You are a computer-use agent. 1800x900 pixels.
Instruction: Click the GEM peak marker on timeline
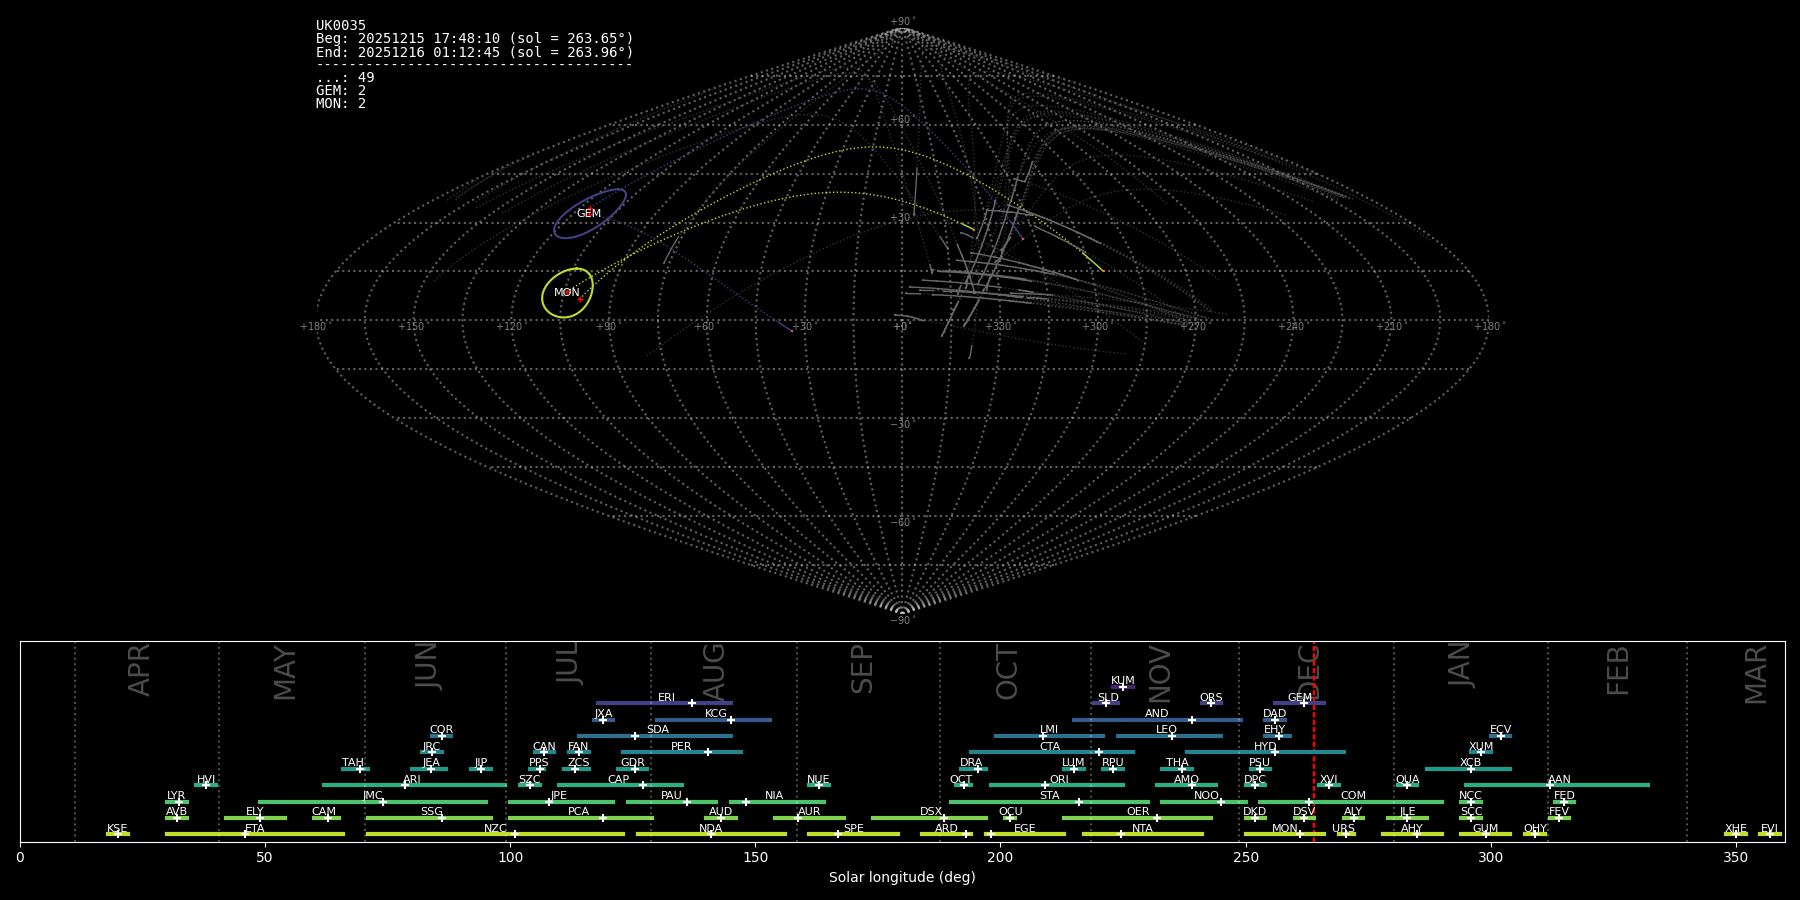pyautogui.click(x=1304, y=703)
